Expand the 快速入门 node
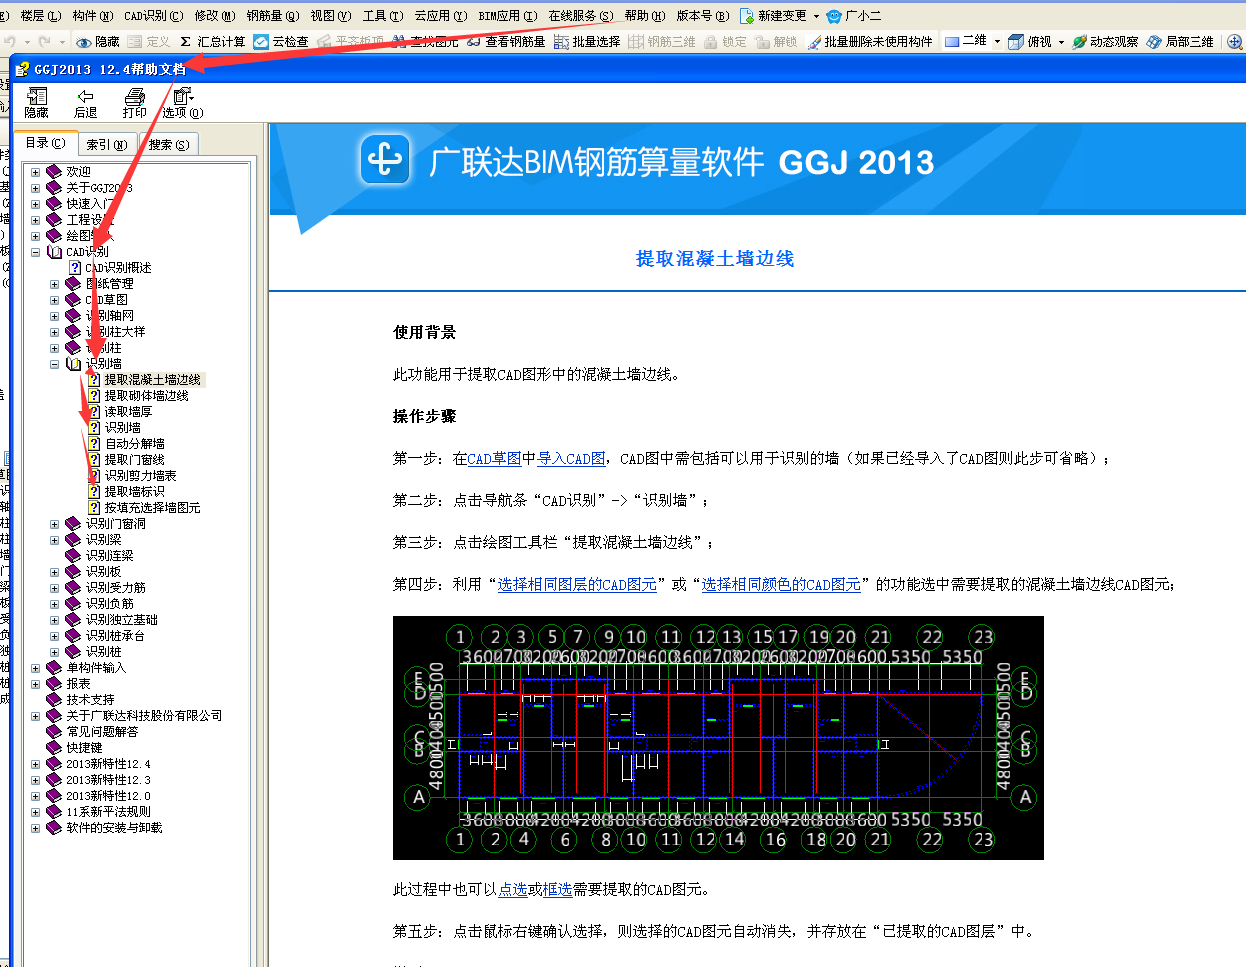Image resolution: width=1246 pixels, height=967 pixels. (x=36, y=204)
